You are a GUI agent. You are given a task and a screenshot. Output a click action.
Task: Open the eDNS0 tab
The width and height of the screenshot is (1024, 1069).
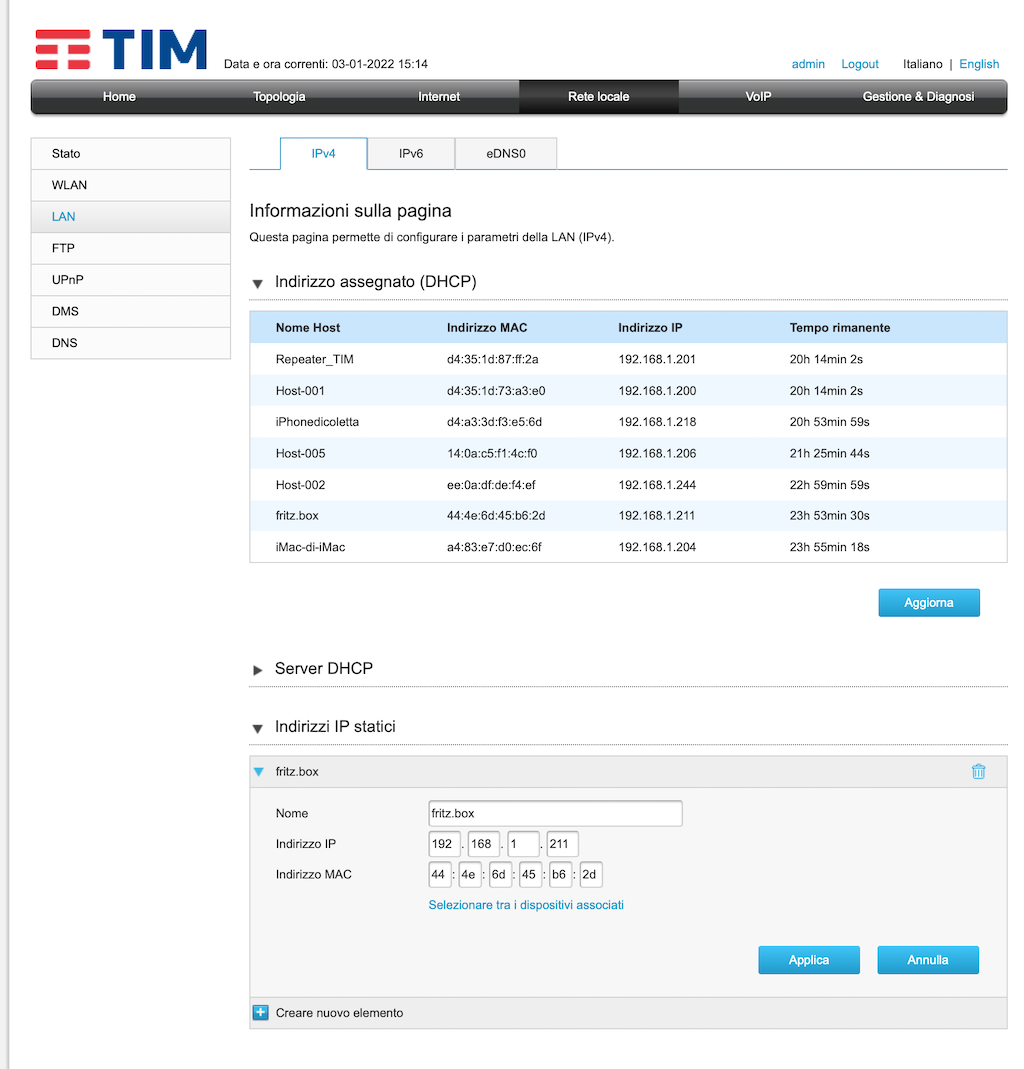click(x=506, y=154)
